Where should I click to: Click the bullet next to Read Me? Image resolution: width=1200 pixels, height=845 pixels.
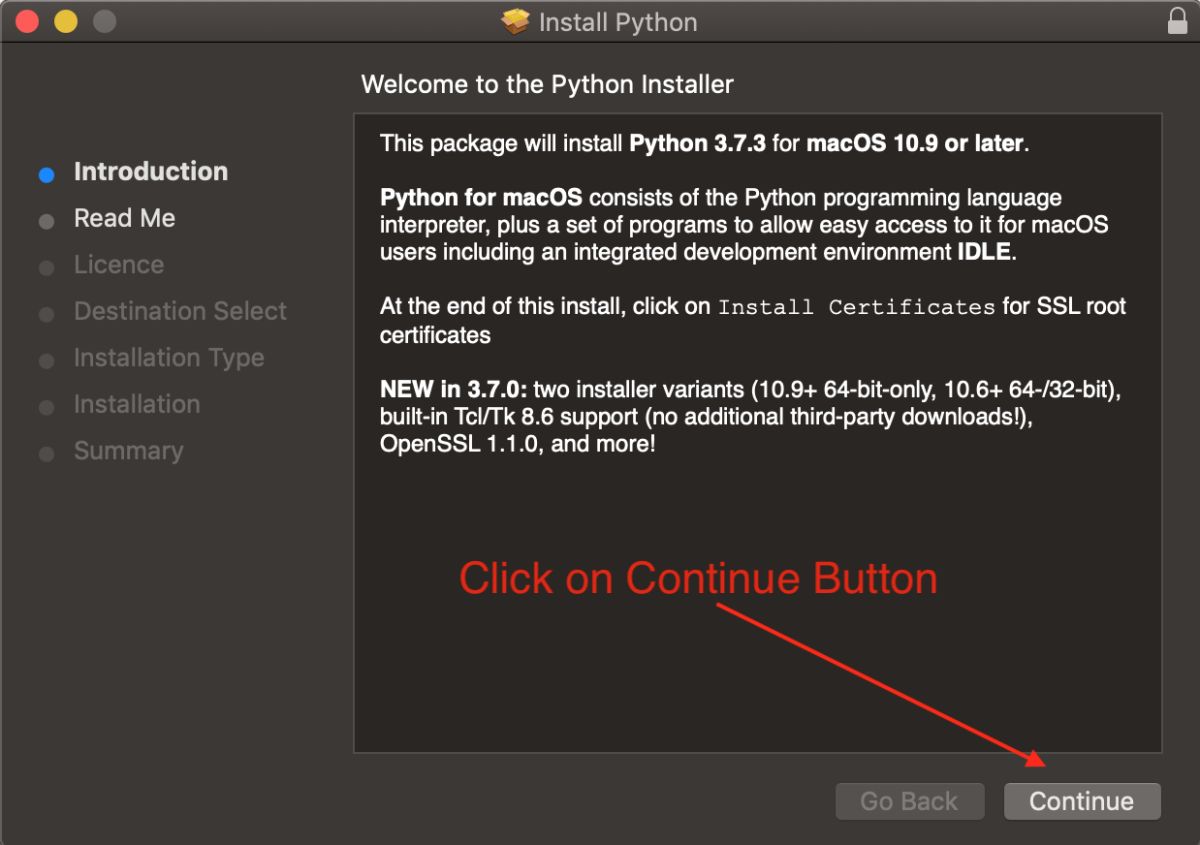(46, 221)
